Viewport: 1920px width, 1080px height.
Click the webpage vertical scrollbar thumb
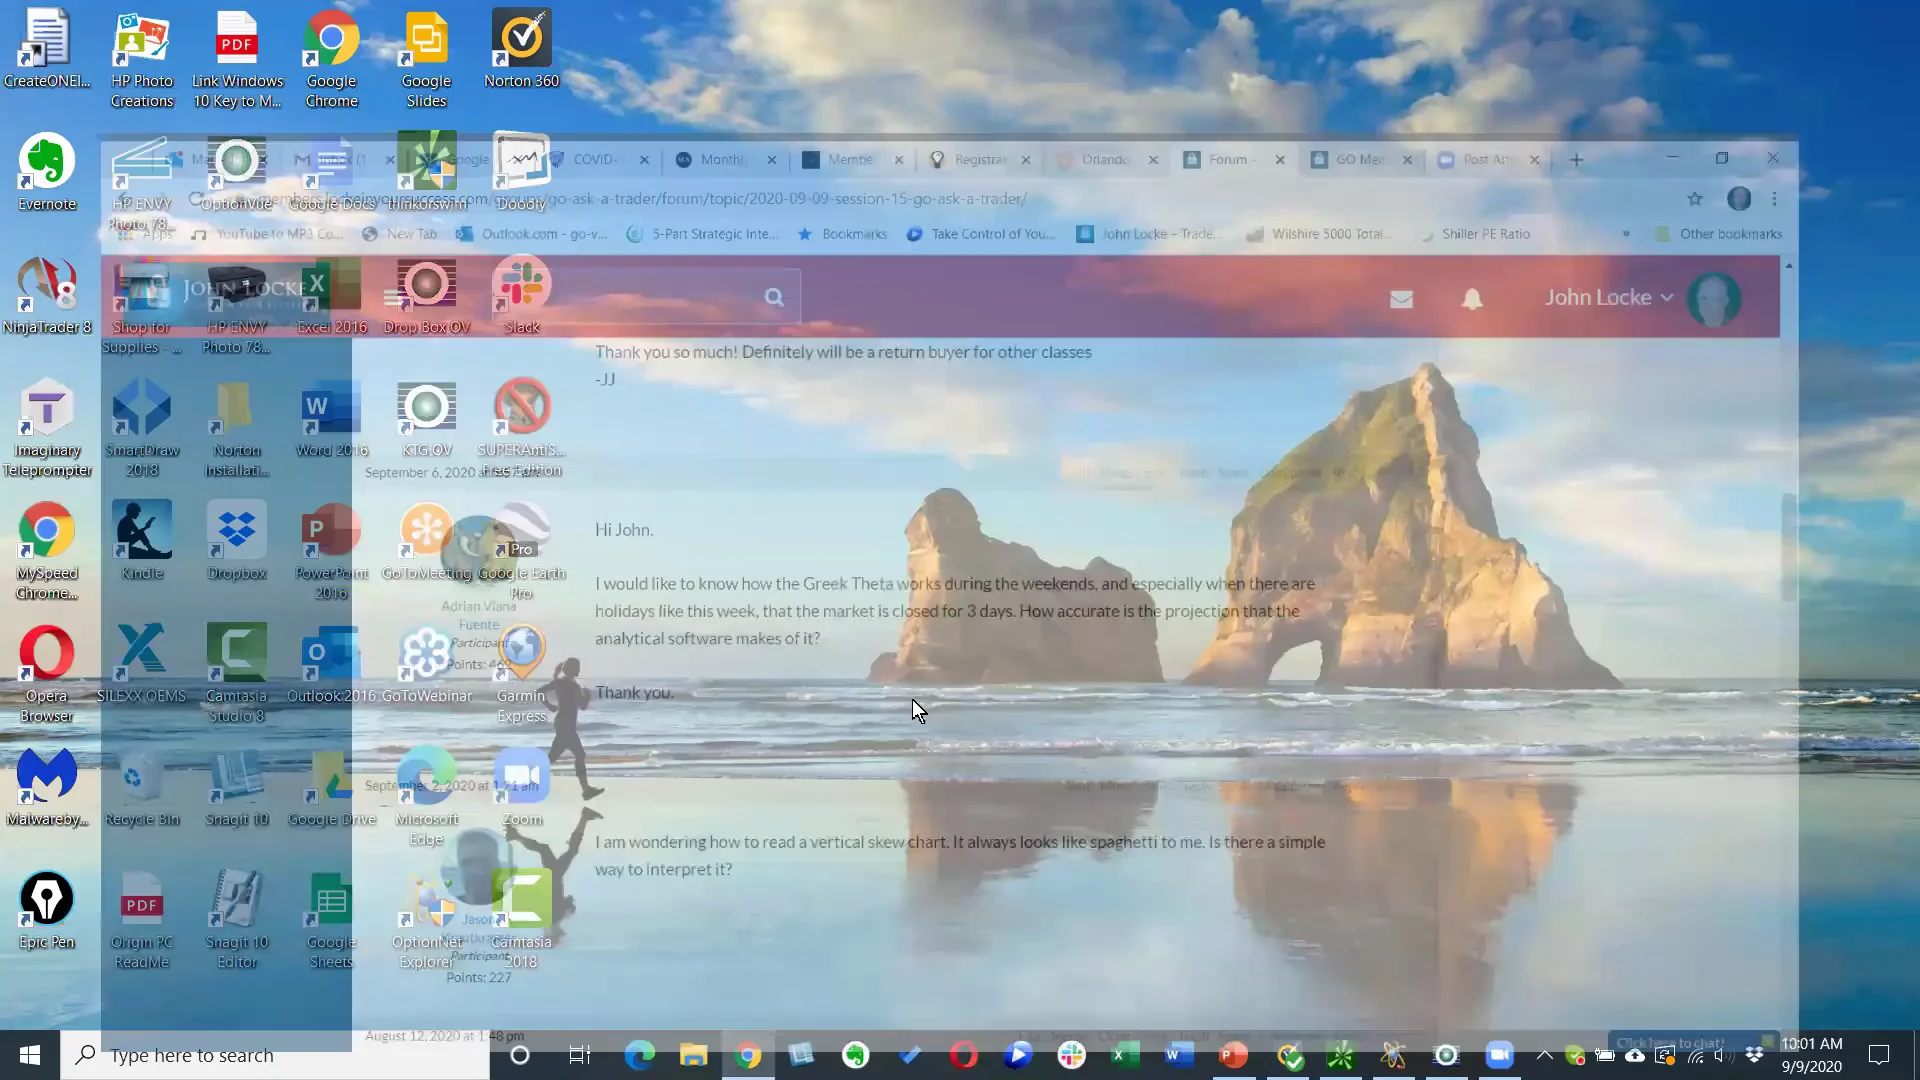click(1788, 547)
